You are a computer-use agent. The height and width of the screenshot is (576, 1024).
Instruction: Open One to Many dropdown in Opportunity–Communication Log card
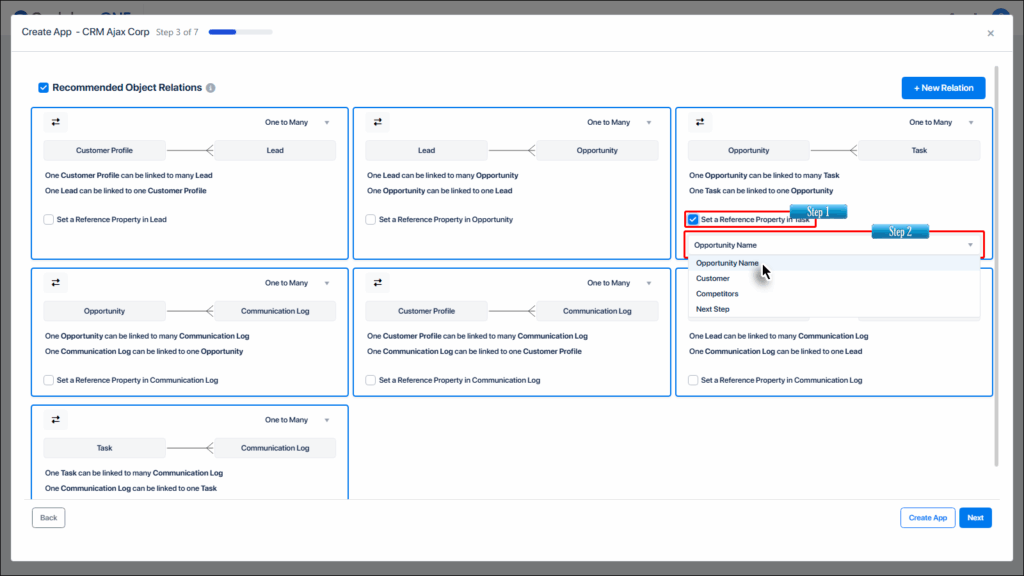click(x=297, y=283)
